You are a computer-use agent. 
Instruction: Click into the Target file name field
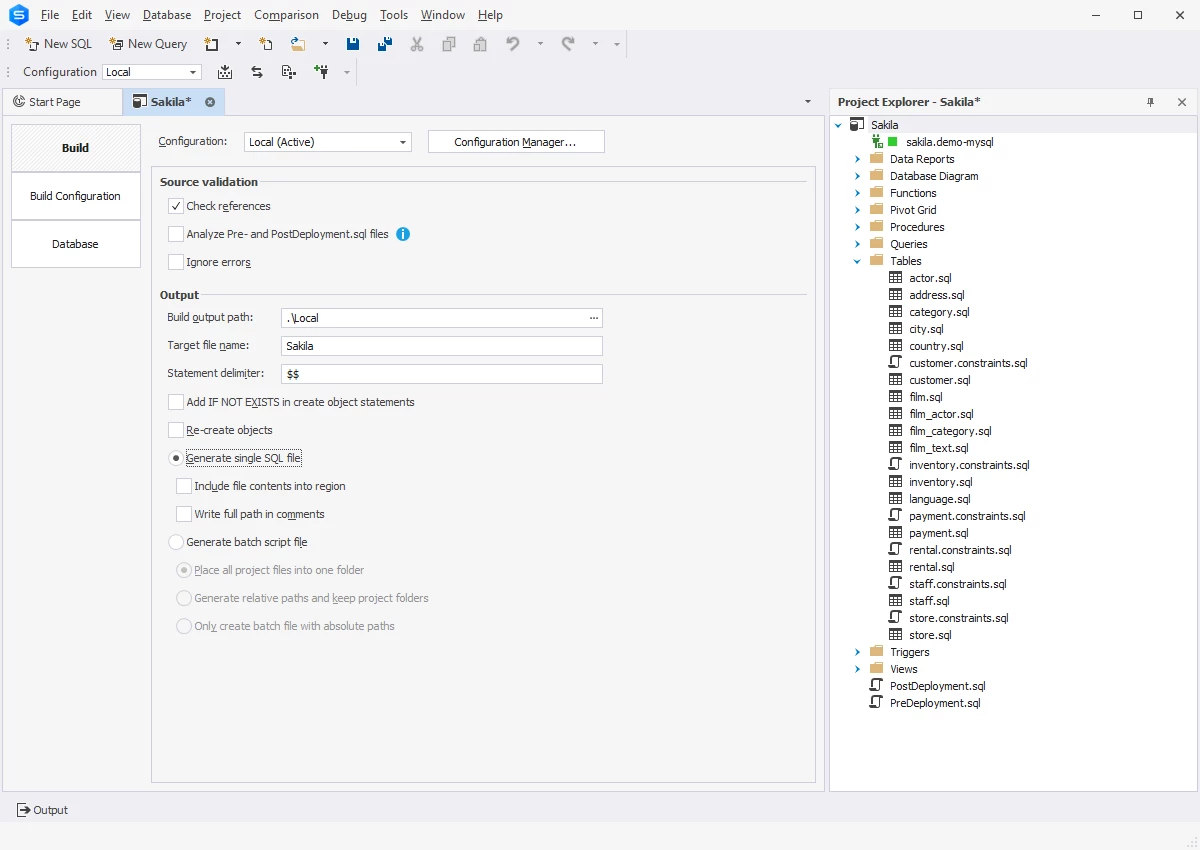pos(441,346)
